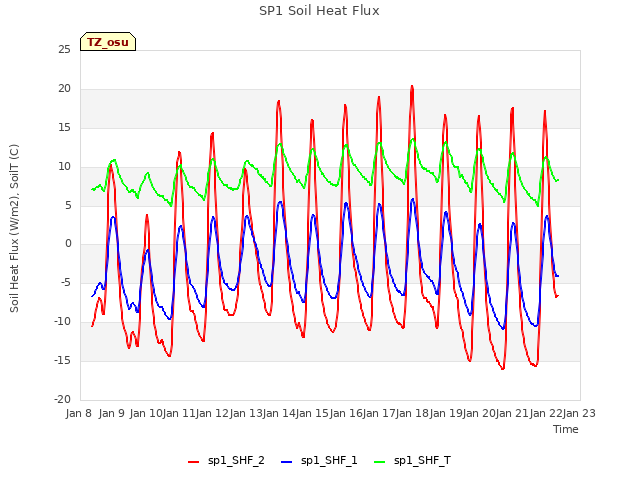Click the 'Jan 21' x-axis tick label
The height and width of the screenshot is (480, 640).
click(512, 413)
